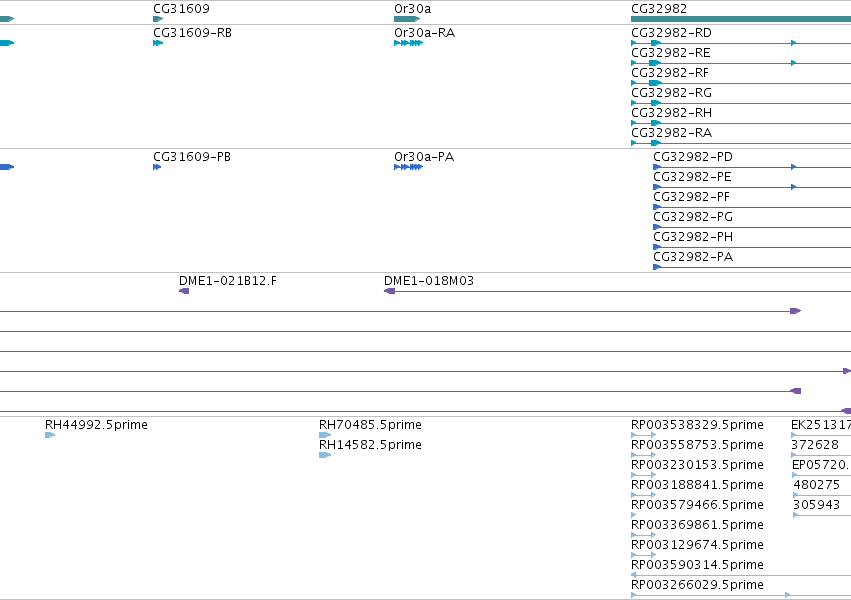Image resolution: width=851 pixels, height=600 pixels.
Task: Select the Or30a gene label
Action: (x=412, y=9)
